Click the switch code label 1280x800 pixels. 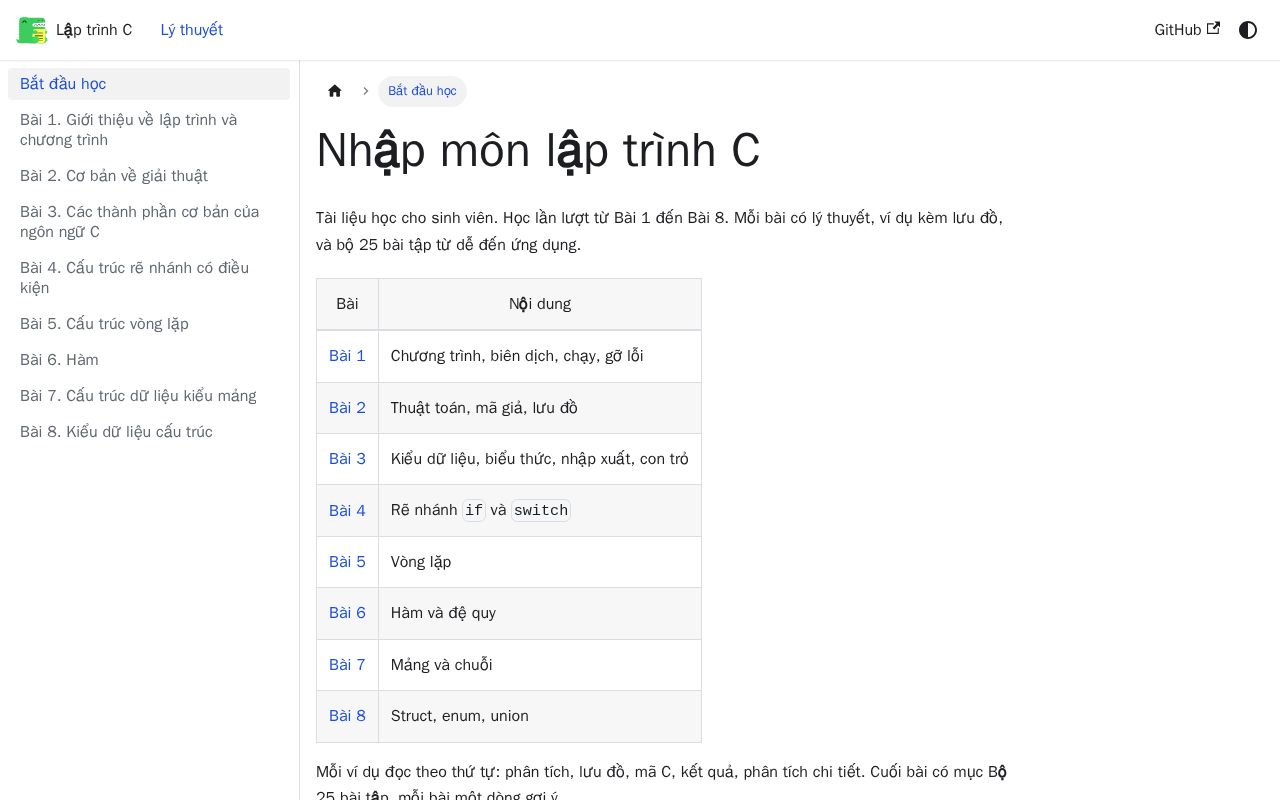pyautogui.click(x=541, y=511)
